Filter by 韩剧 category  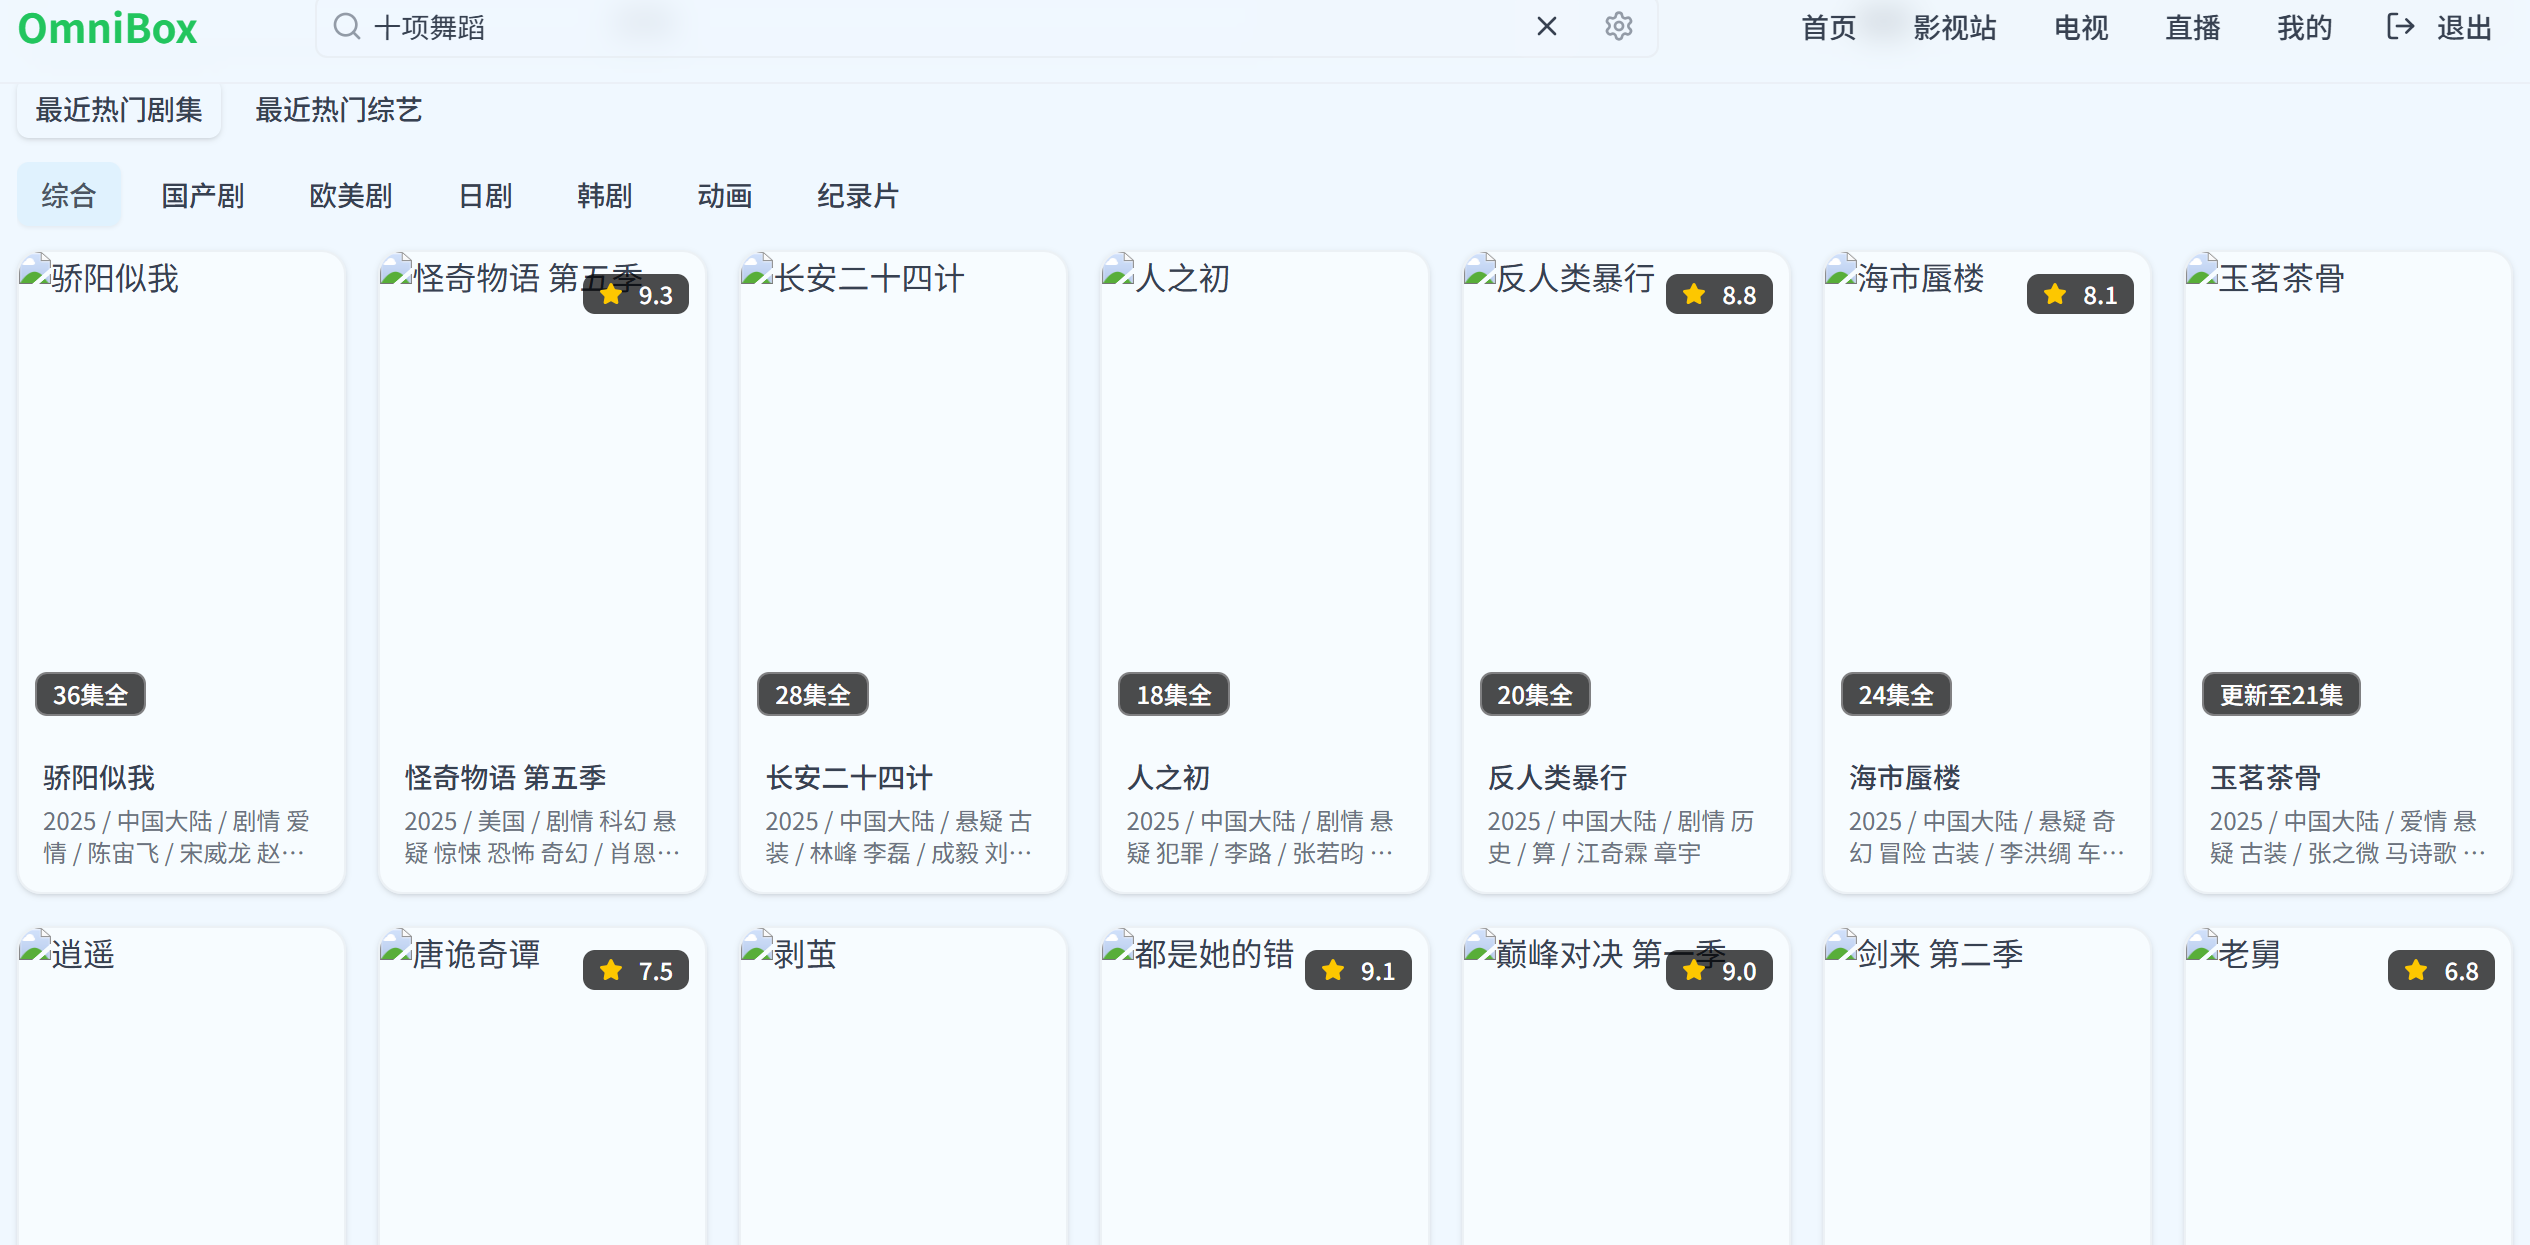tap(604, 196)
